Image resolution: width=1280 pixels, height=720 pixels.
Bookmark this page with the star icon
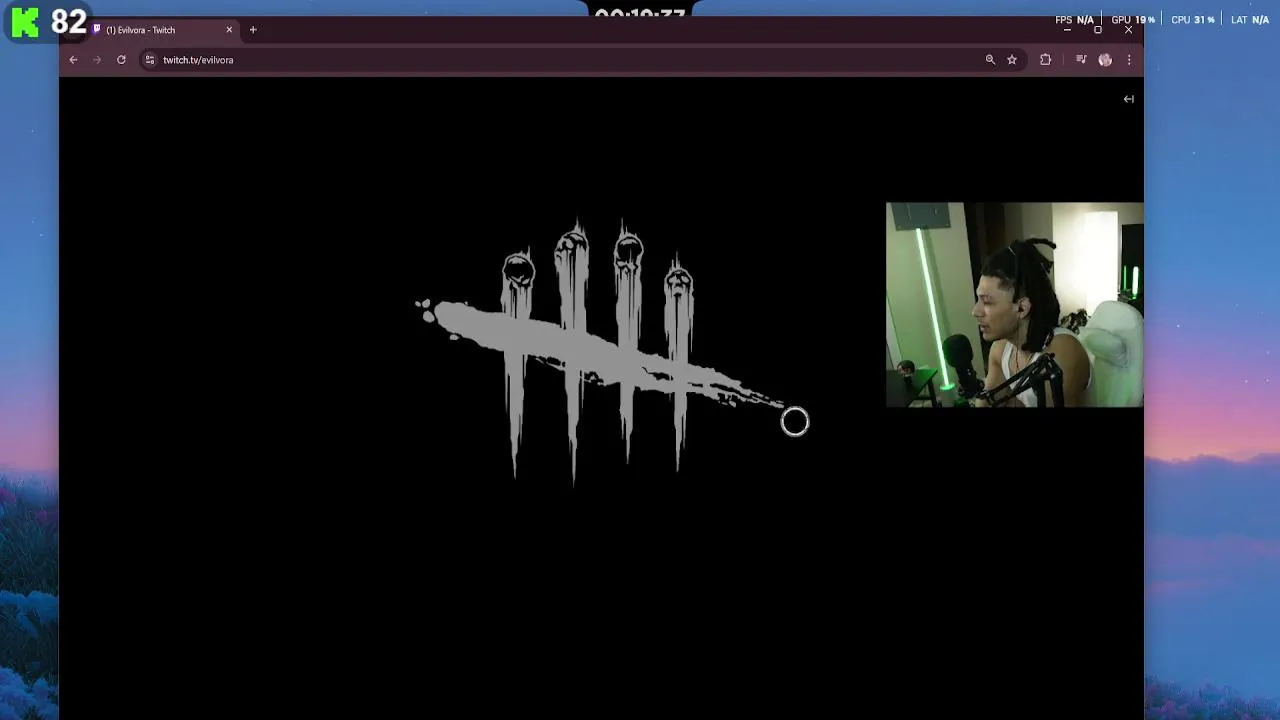[1012, 60]
